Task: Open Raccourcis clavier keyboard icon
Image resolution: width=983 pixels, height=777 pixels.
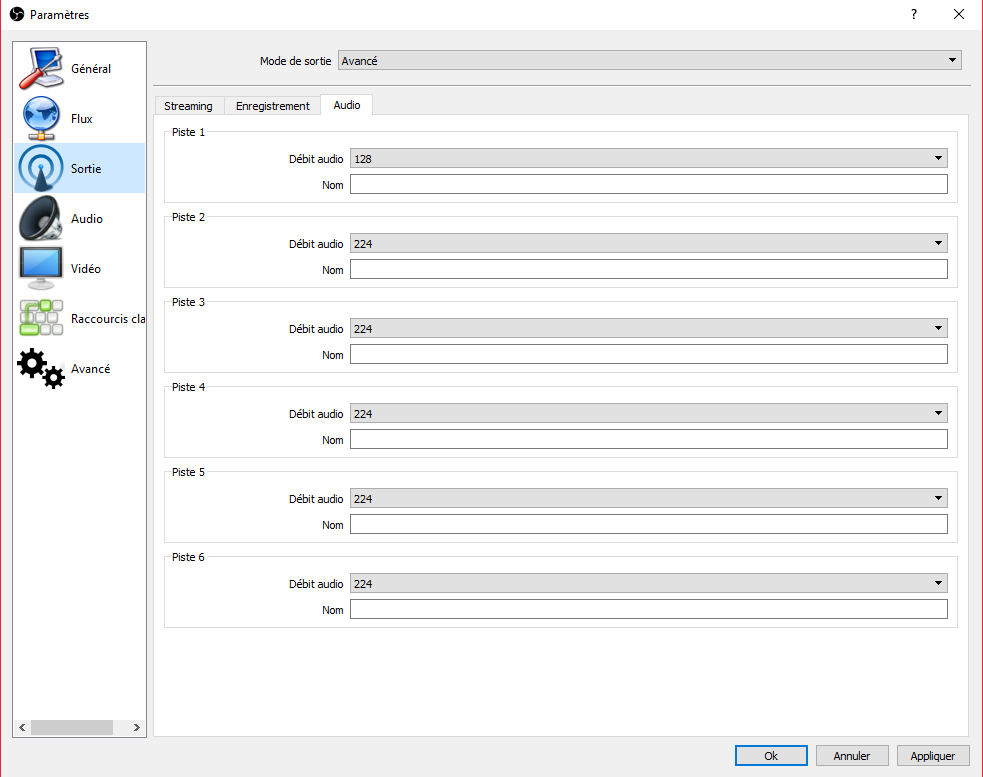Action: [41, 318]
